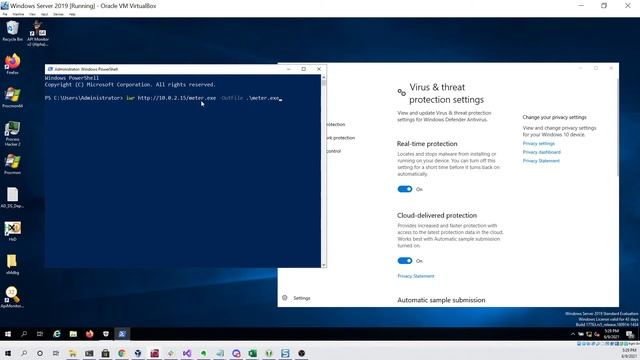Click the 'Virus & threat protection settings' heading
This screenshot has width=640, height=360.
coord(447,93)
